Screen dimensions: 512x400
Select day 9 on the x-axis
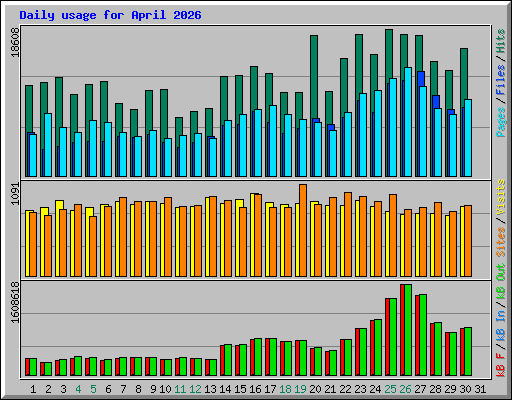point(153,389)
